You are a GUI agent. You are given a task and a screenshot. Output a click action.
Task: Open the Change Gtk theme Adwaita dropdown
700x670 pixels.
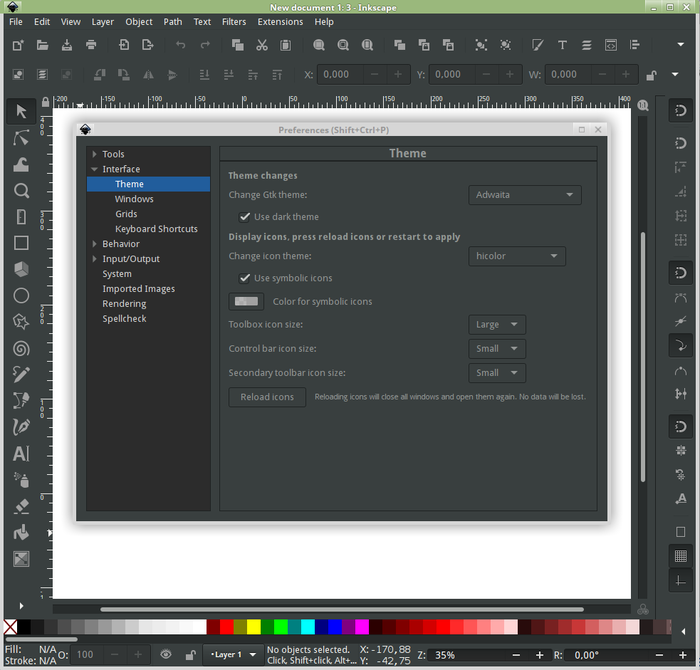click(525, 195)
